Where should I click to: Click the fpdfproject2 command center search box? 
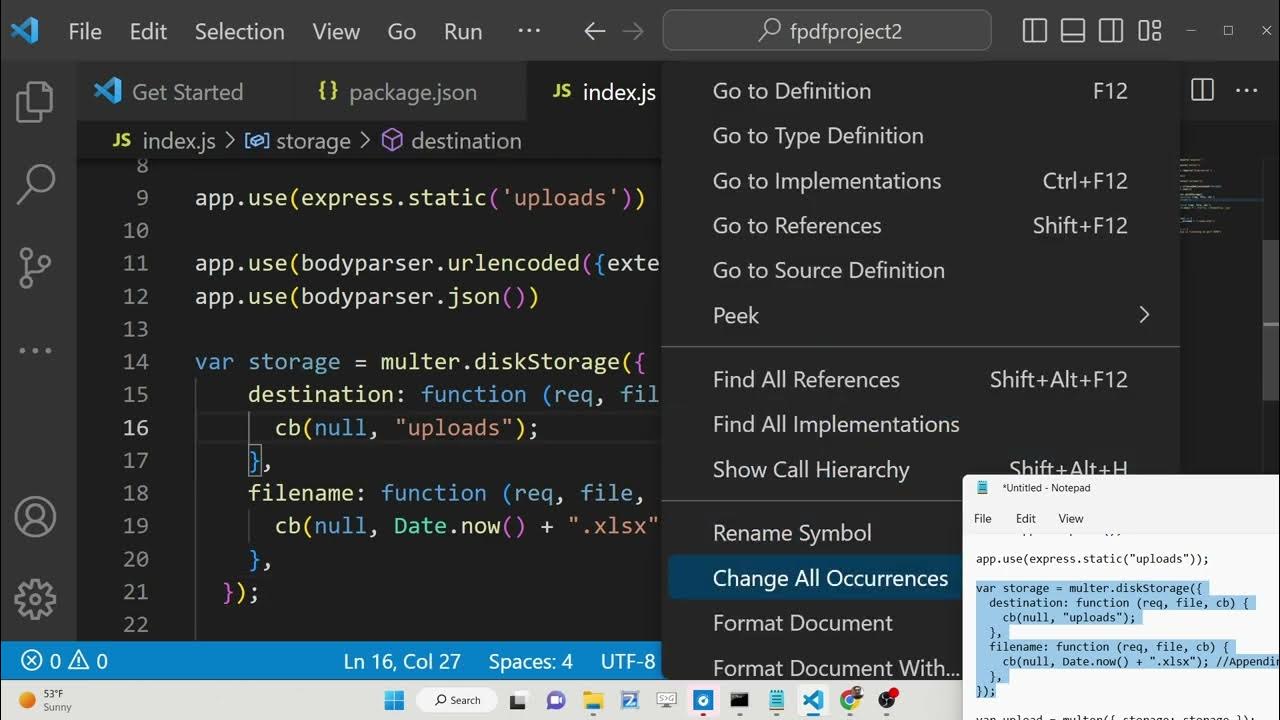click(827, 31)
